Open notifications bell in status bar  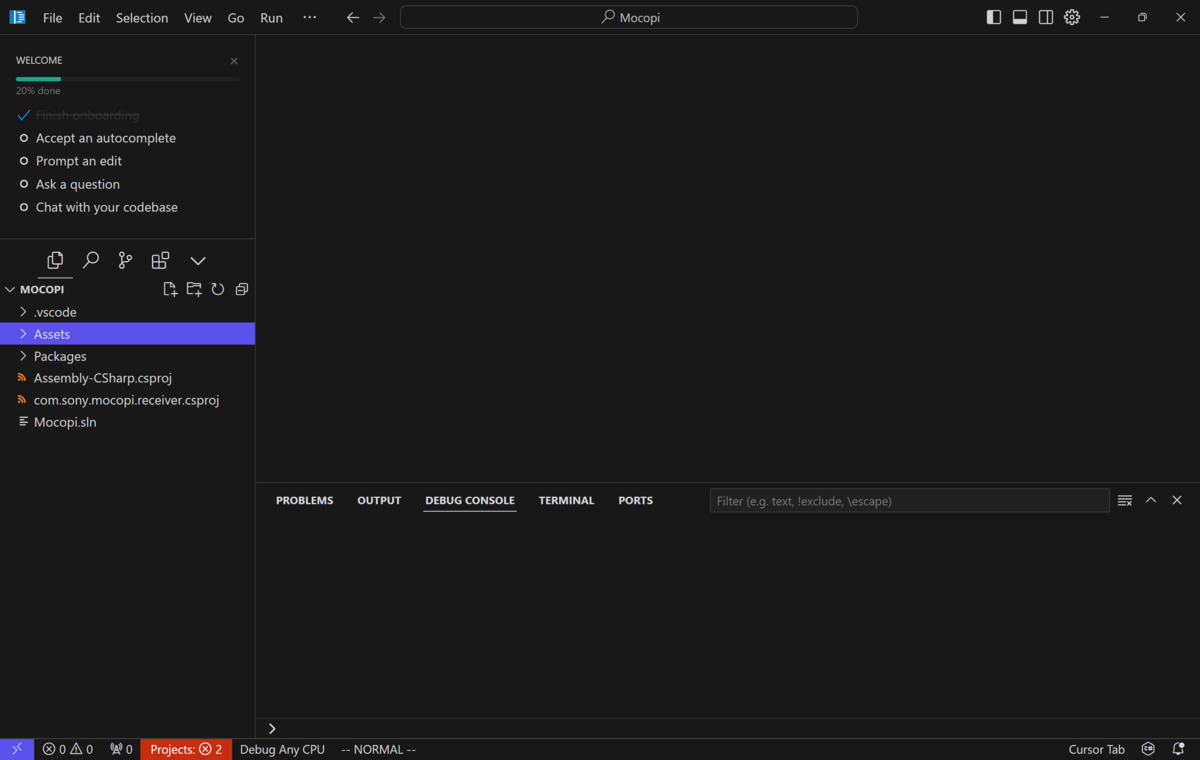1178,749
